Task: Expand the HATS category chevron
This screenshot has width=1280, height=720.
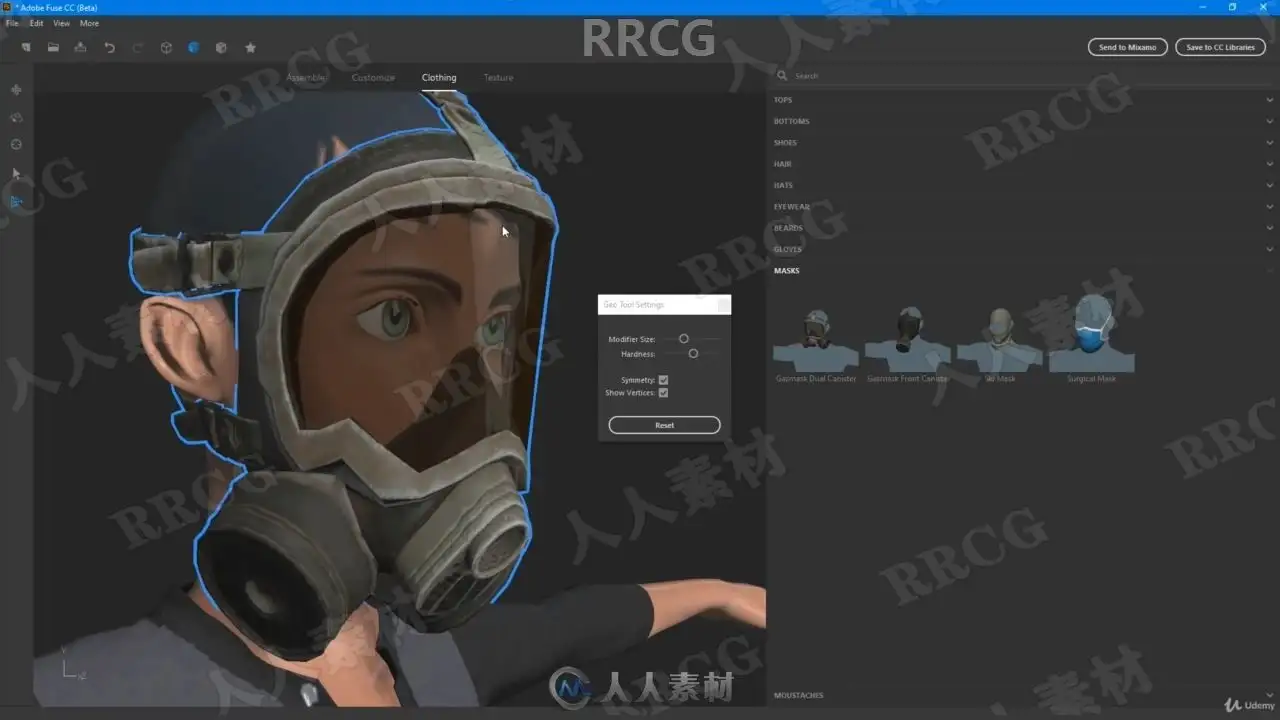Action: pos(1270,185)
